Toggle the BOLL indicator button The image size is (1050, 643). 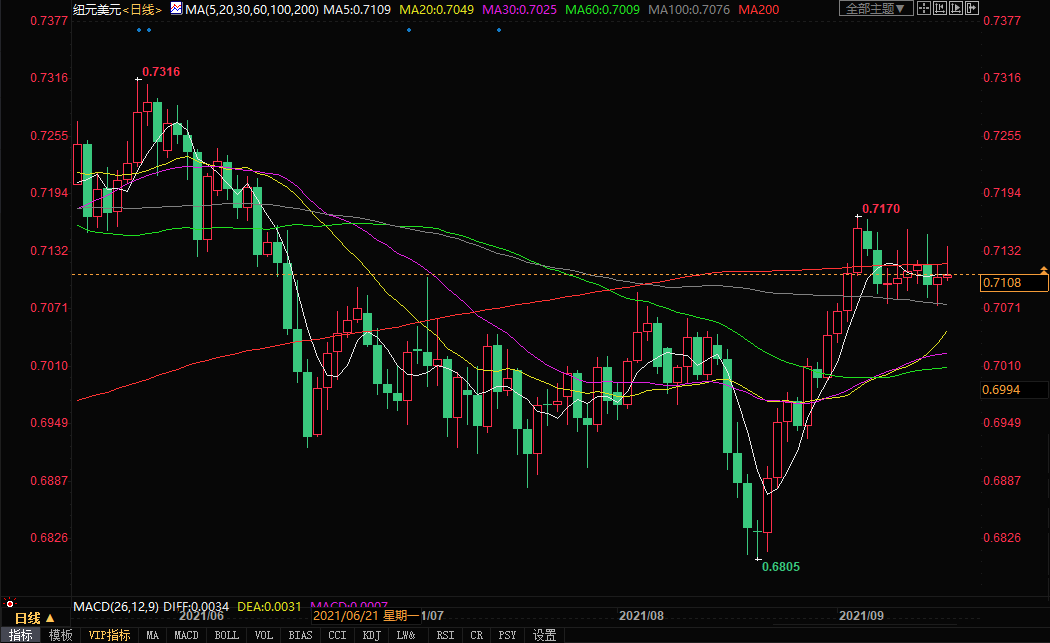pyautogui.click(x=227, y=635)
